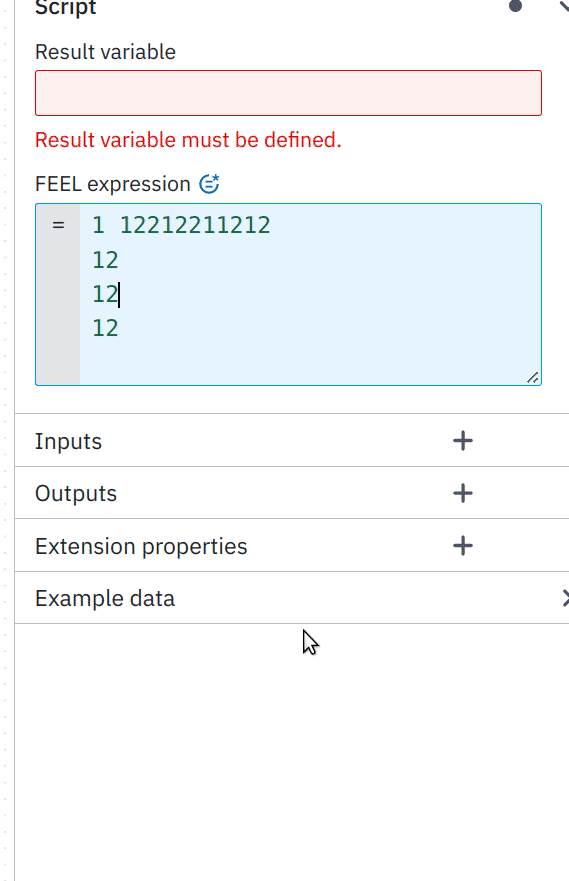This screenshot has height=881, width=569.
Task: Expand the Example data section arrow
Action: 565,598
